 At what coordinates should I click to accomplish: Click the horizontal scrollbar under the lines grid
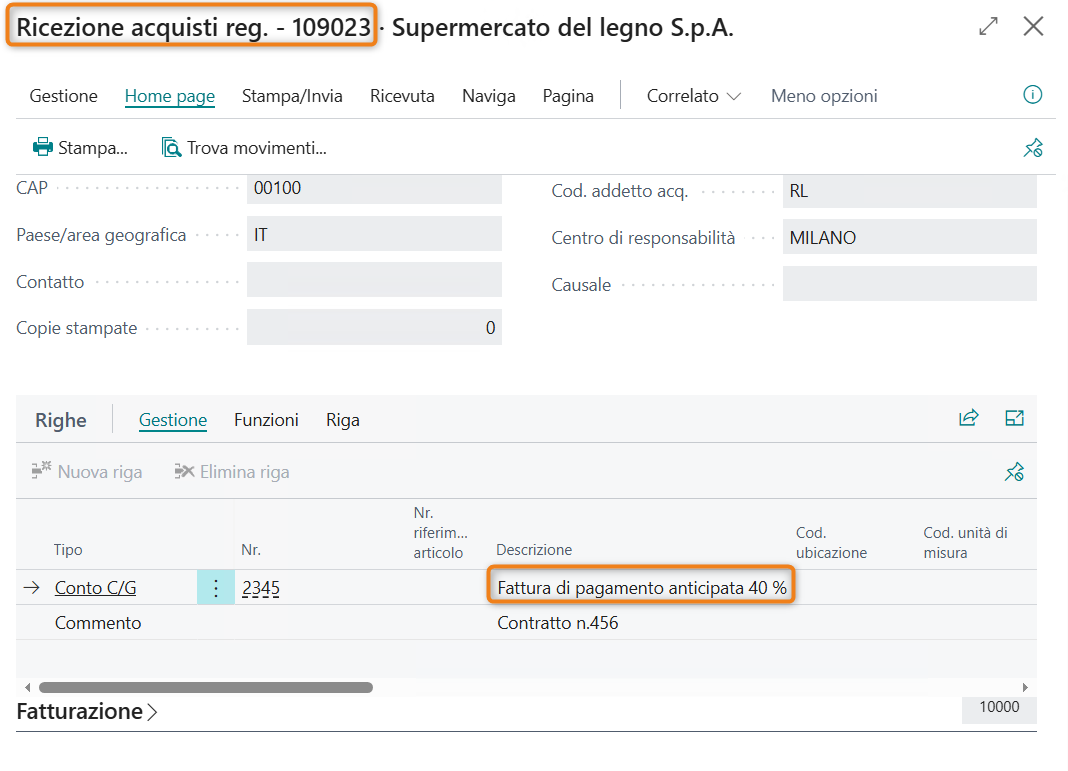click(x=205, y=688)
